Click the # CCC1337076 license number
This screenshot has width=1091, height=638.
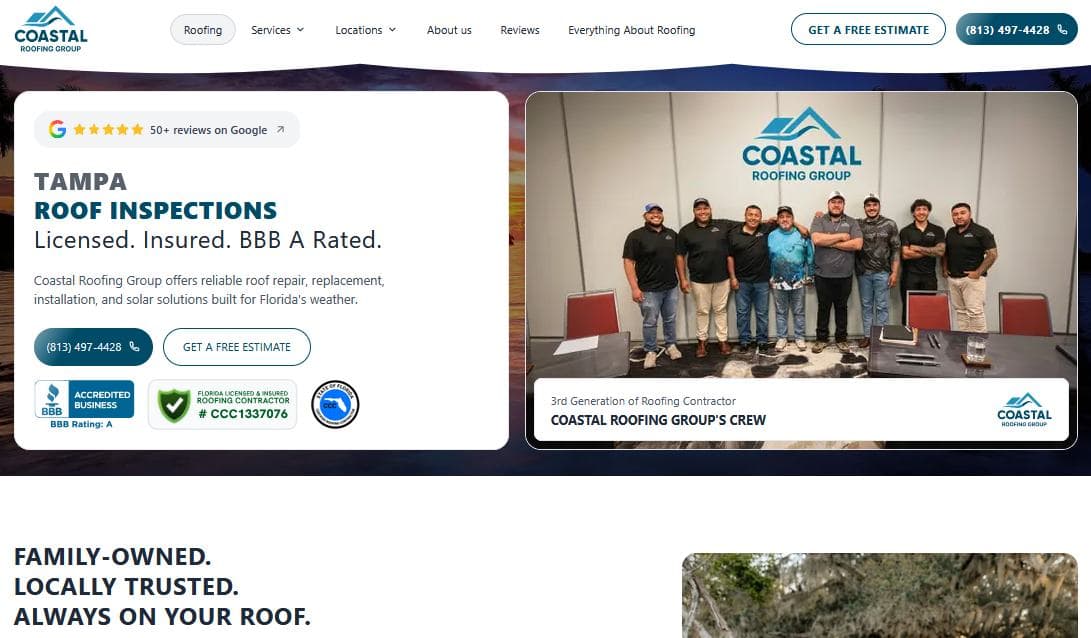tap(243, 414)
